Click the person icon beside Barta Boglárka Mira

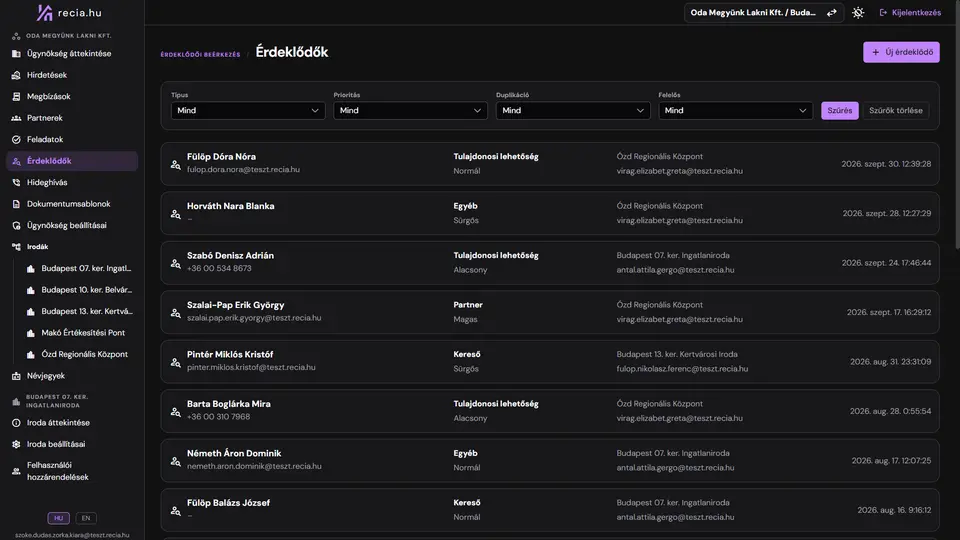tap(176, 412)
